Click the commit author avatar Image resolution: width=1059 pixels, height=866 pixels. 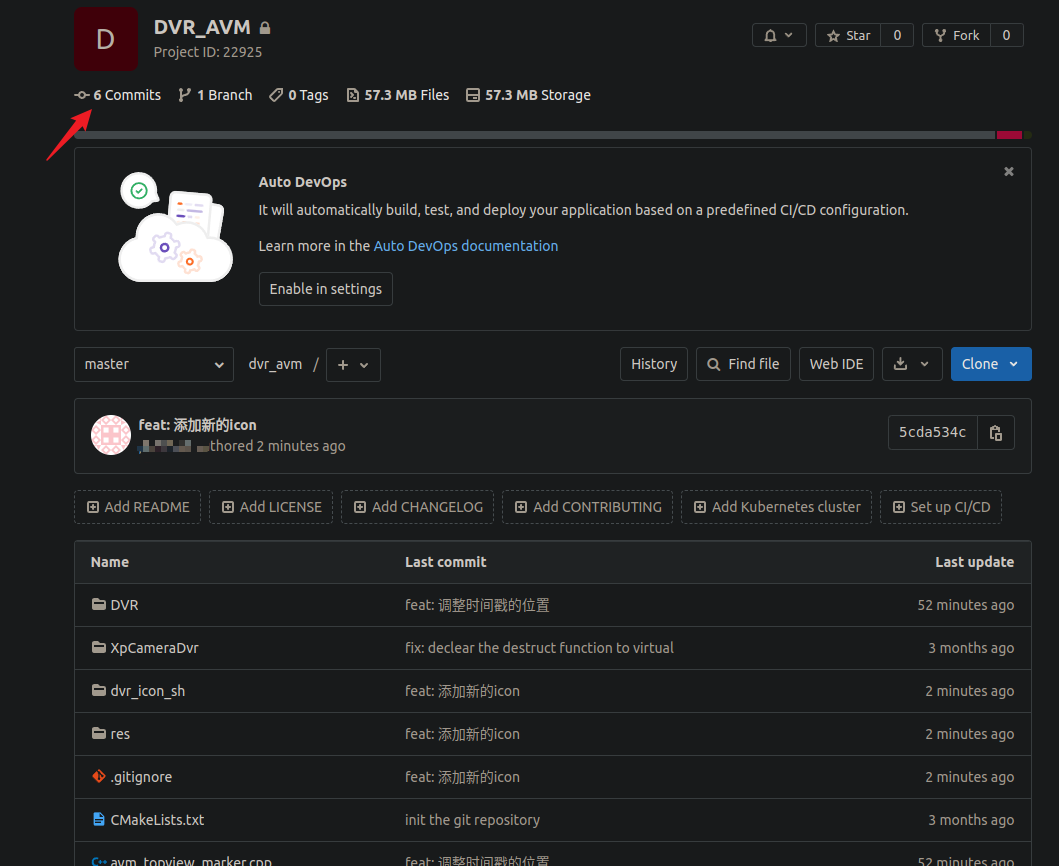[111, 435]
